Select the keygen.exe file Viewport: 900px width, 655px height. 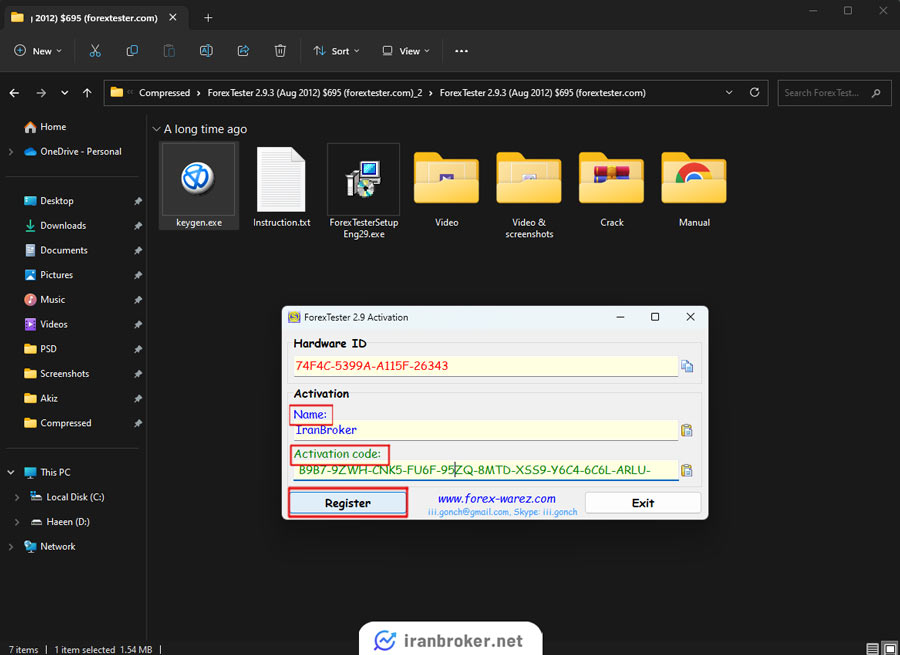coord(199,186)
